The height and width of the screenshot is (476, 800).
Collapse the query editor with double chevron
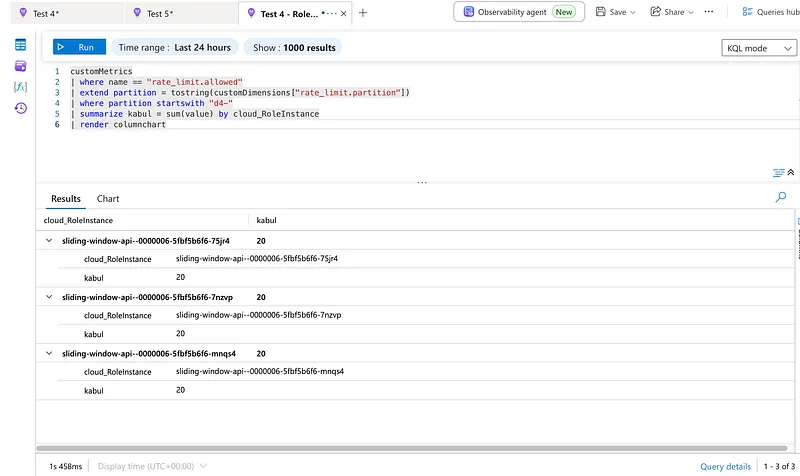(x=791, y=172)
